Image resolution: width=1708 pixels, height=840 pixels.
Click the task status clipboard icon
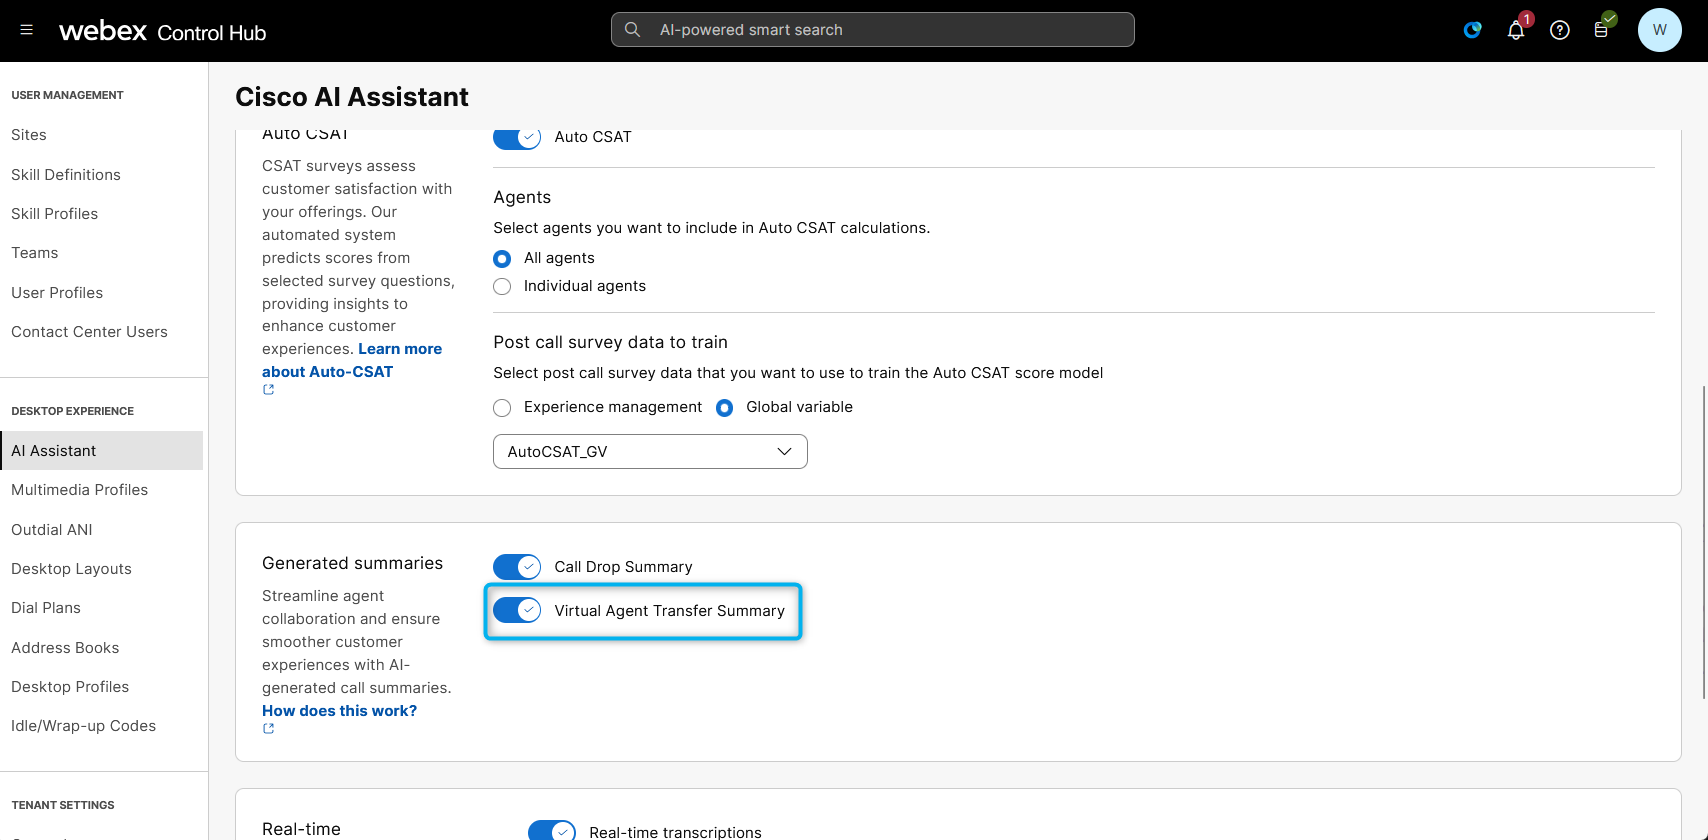tap(1601, 30)
